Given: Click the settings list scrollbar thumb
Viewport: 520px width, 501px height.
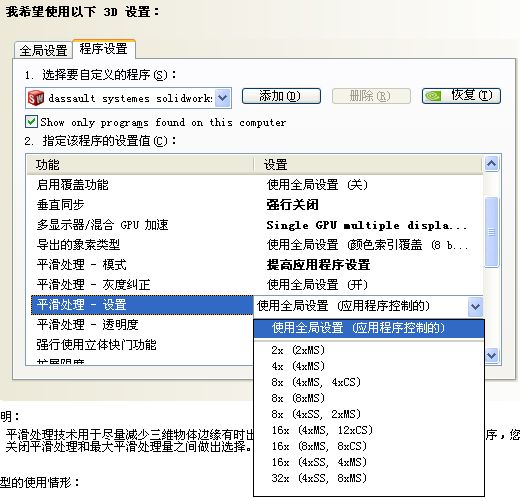Looking at the screenshot, I should pos(492,232).
